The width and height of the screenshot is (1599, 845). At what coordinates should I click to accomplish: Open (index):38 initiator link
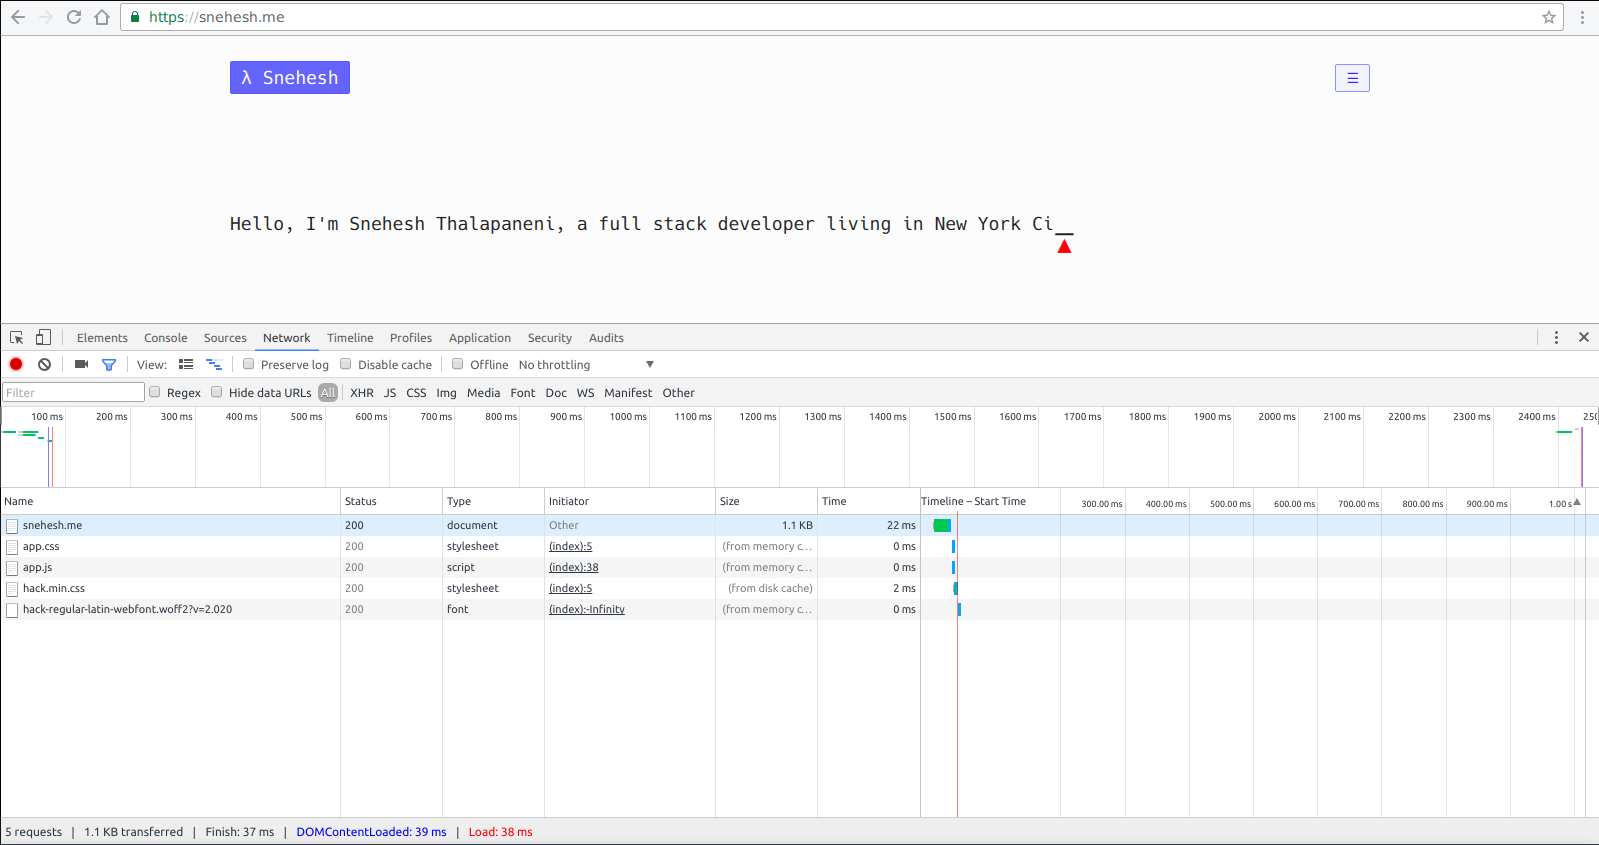tap(573, 568)
